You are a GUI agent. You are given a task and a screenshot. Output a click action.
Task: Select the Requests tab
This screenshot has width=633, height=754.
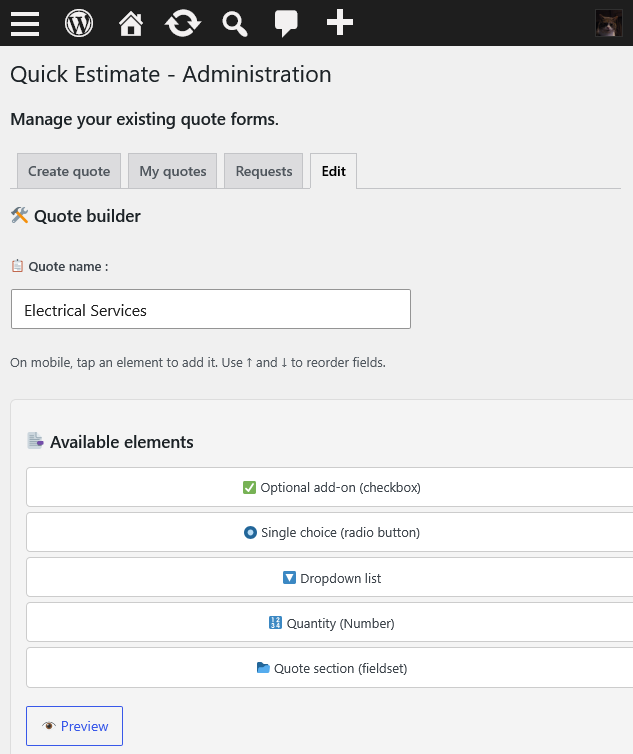click(264, 171)
